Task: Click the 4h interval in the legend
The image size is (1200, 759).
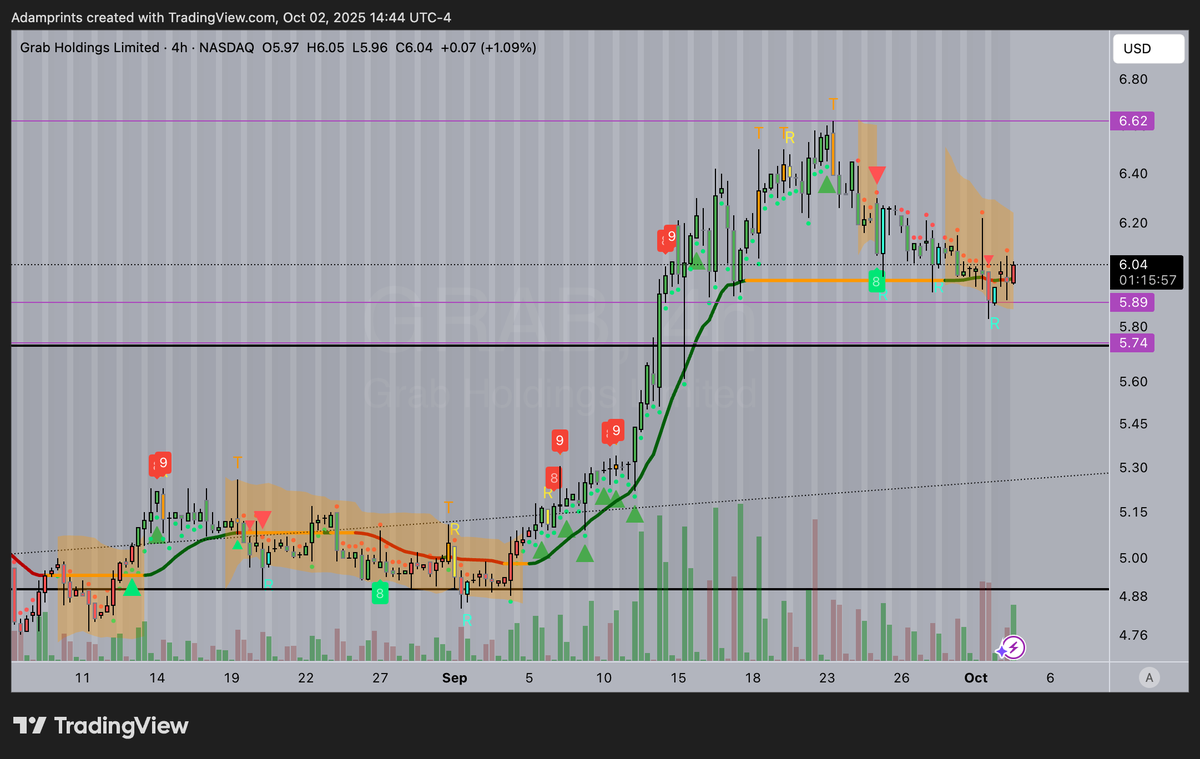Action: click(180, 47)
